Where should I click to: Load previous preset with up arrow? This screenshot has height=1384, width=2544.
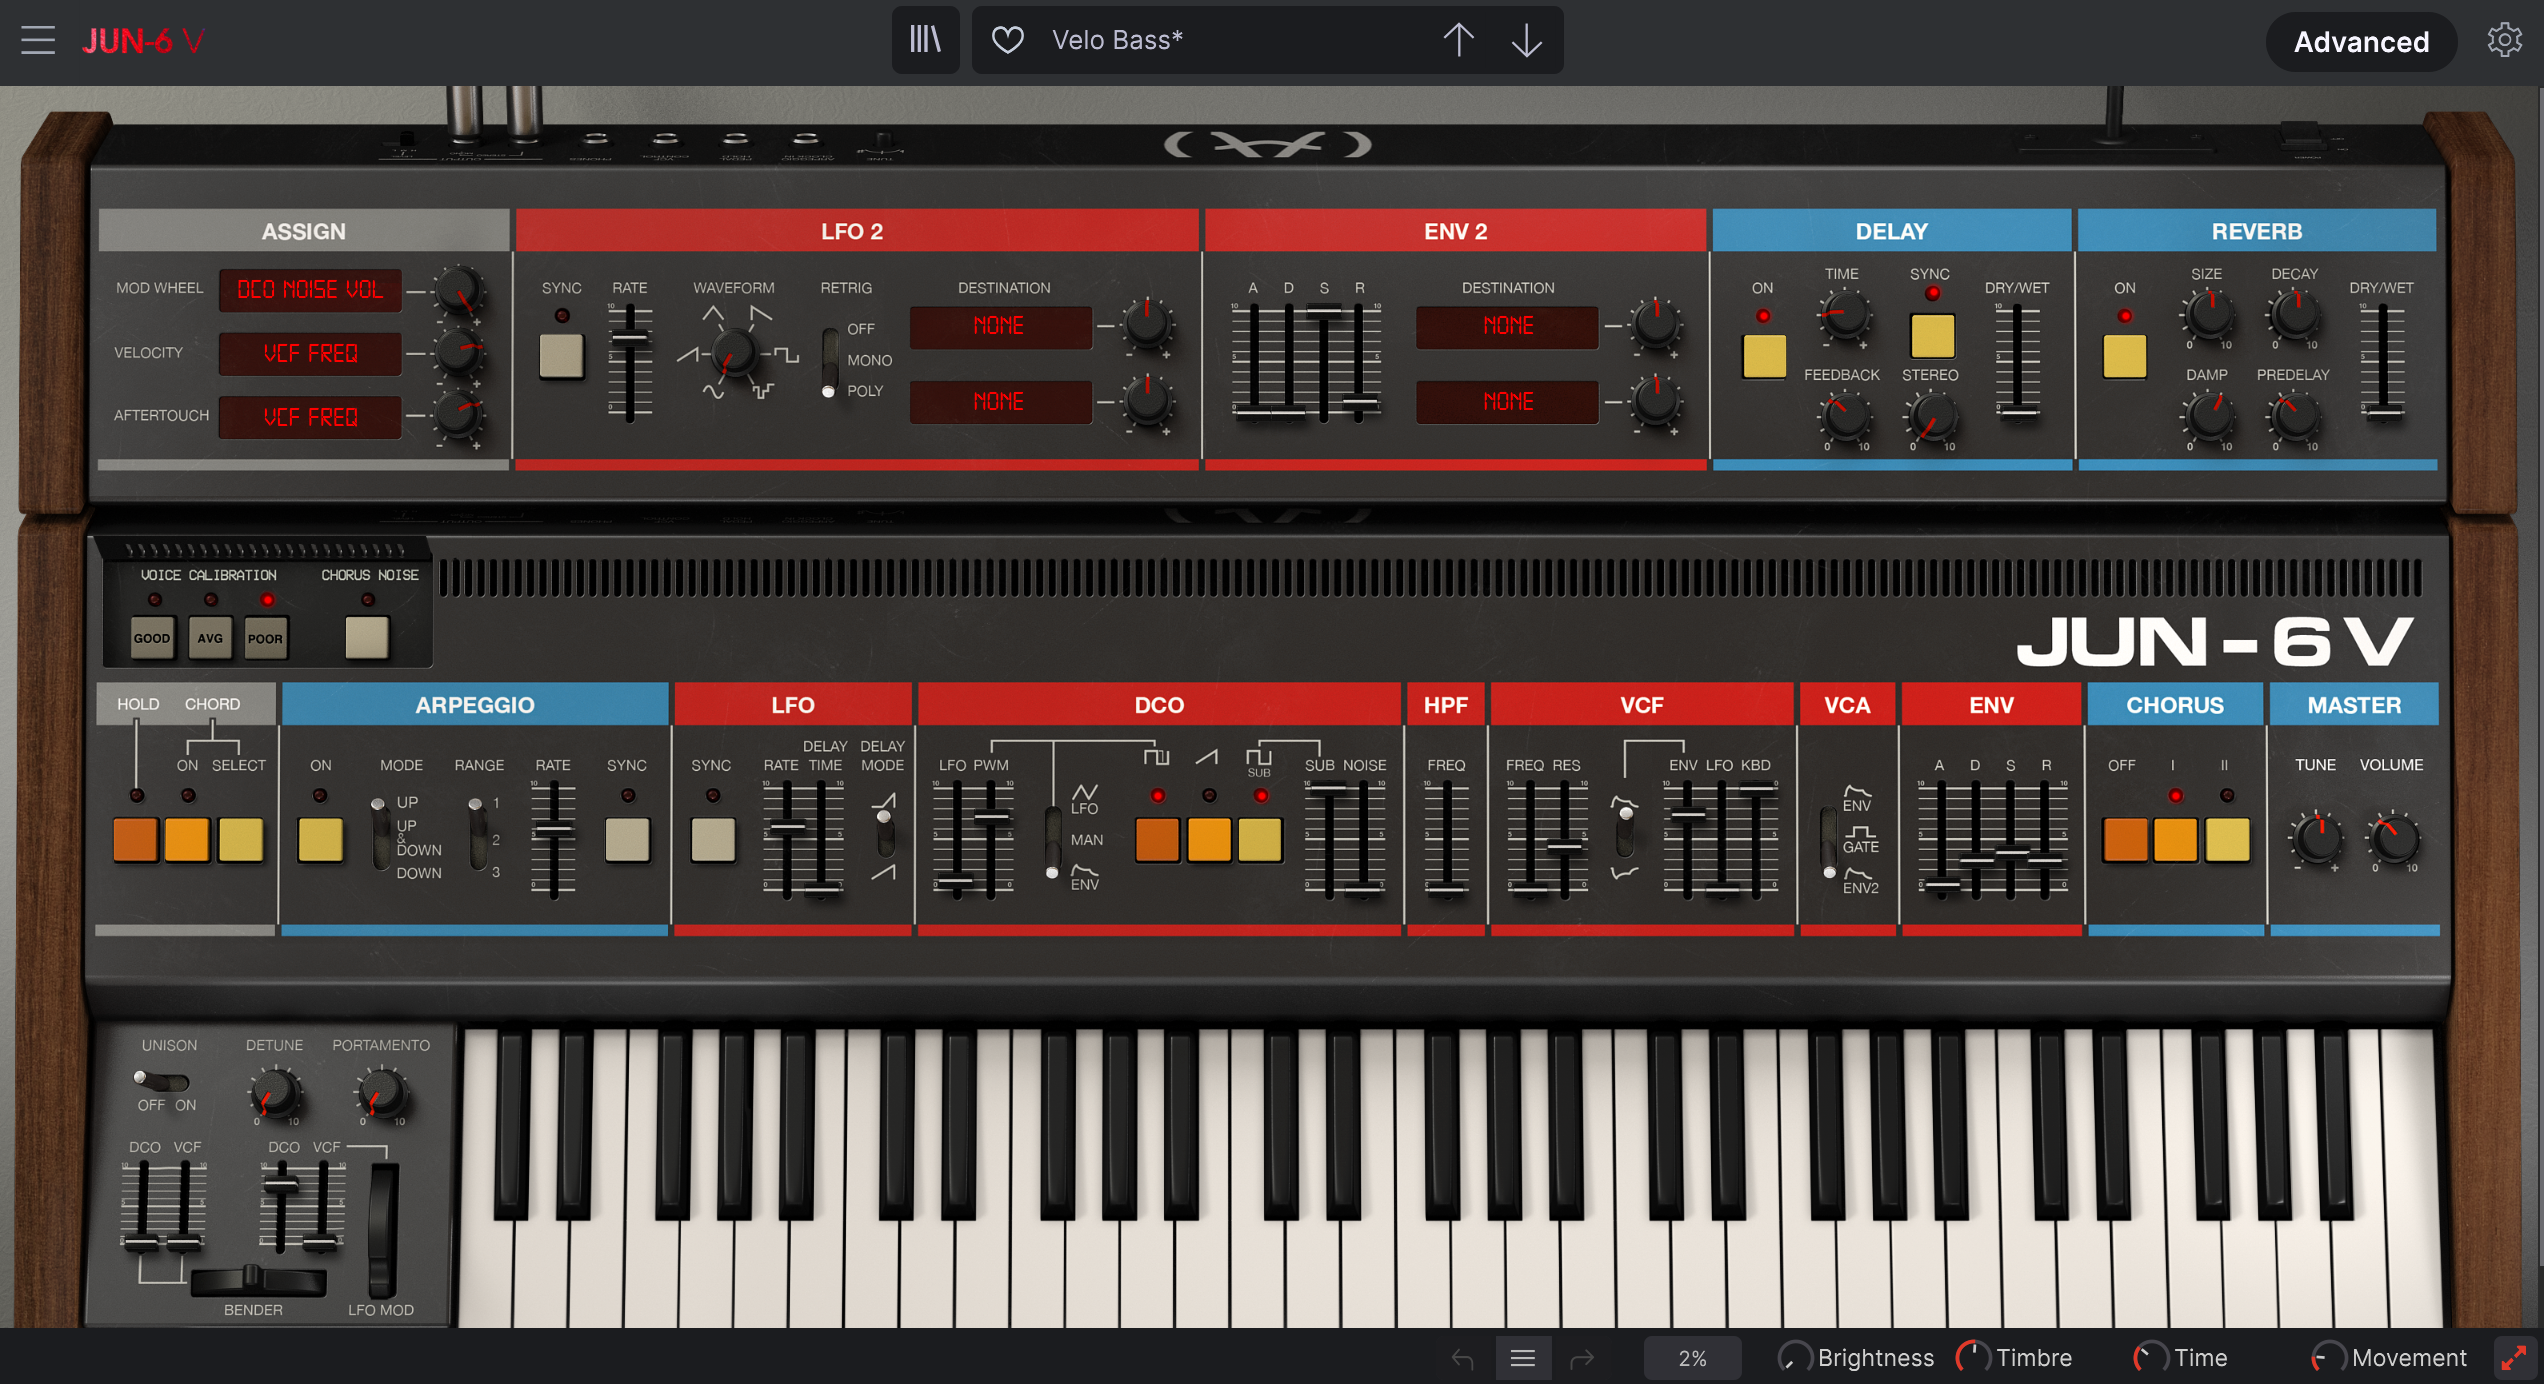[x=1458, y=40]
